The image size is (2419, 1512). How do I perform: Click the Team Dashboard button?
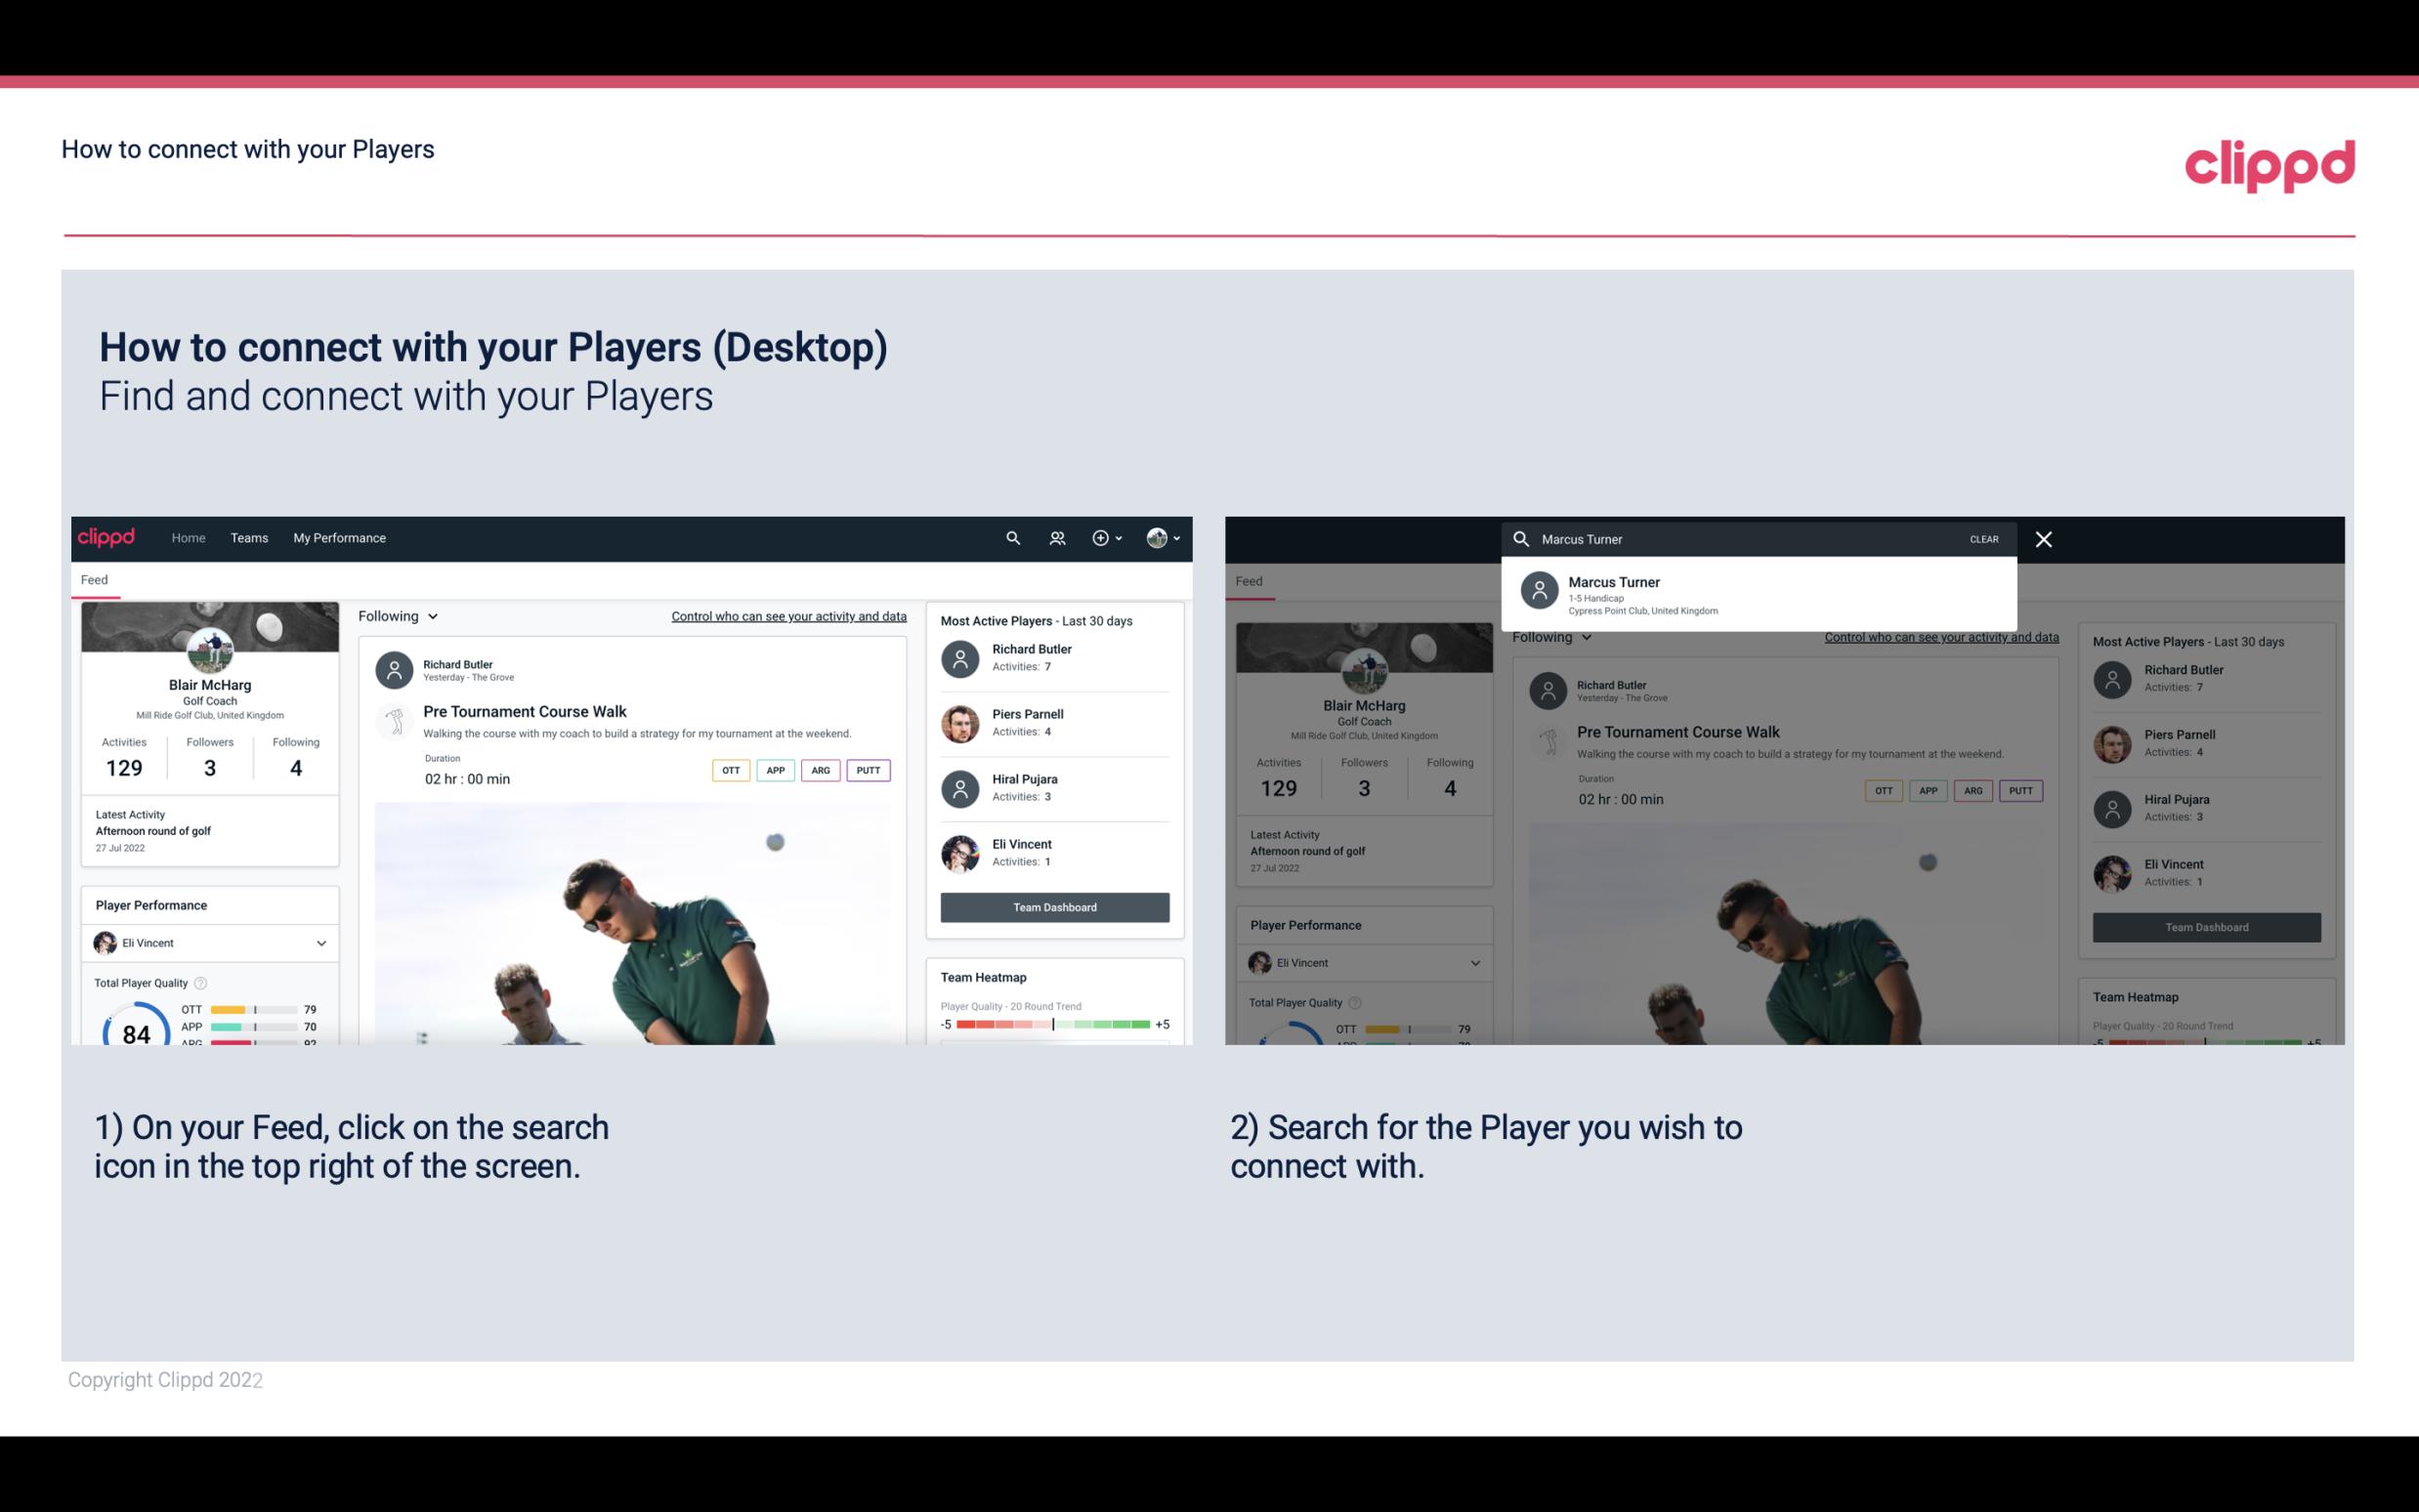(x=1053, y=905)
